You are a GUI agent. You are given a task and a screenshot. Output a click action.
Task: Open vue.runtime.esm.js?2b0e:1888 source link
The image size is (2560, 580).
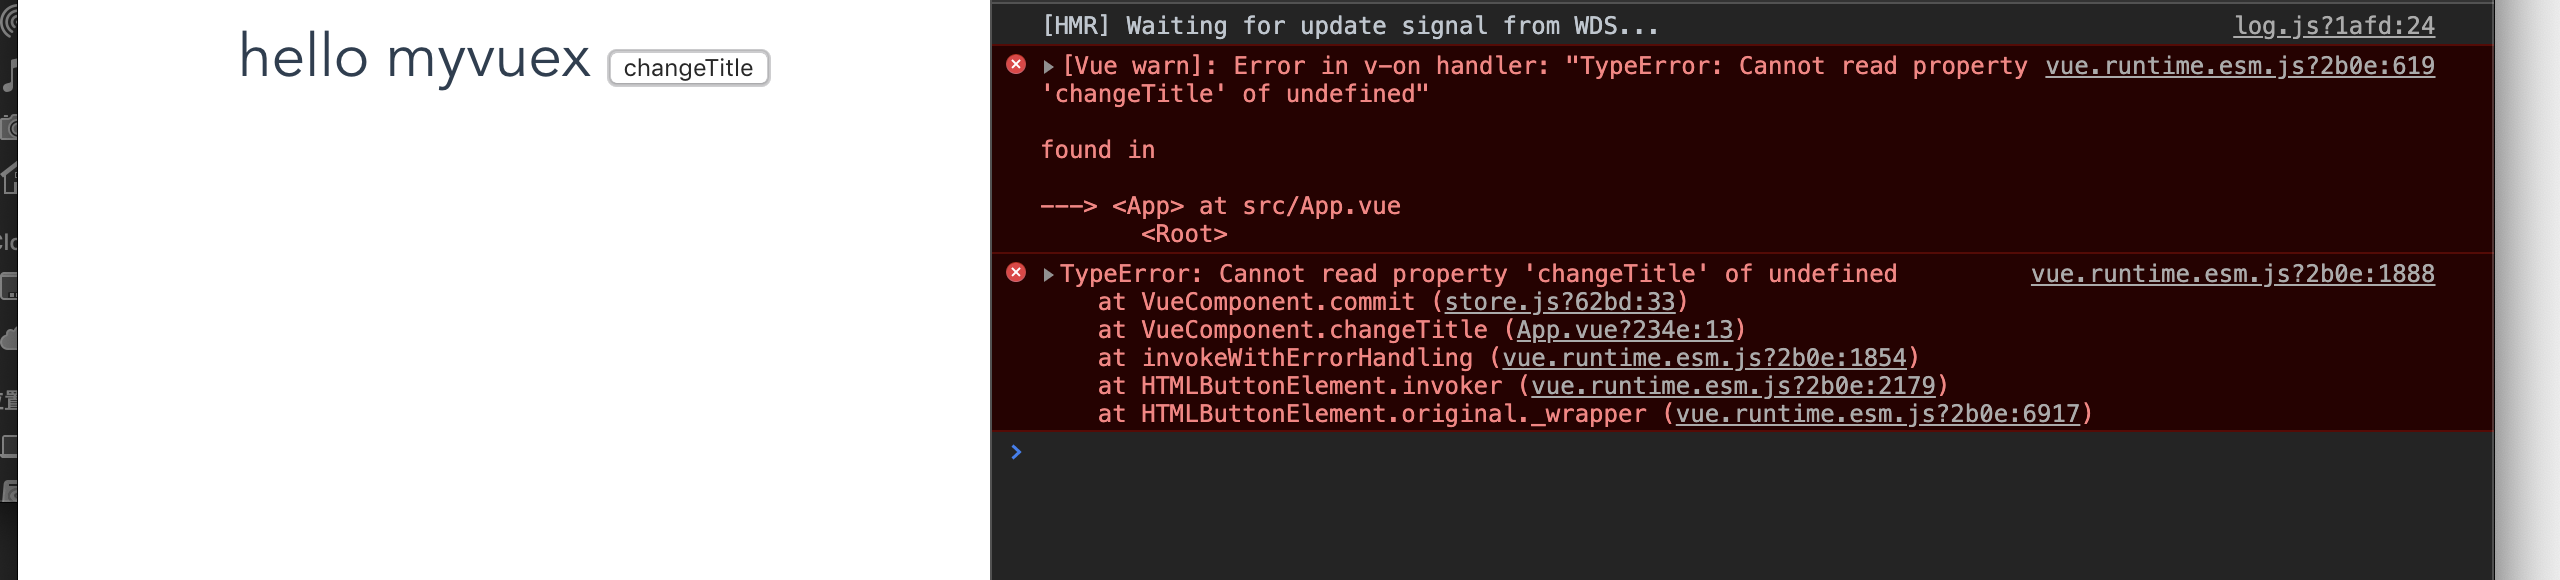2232,274
